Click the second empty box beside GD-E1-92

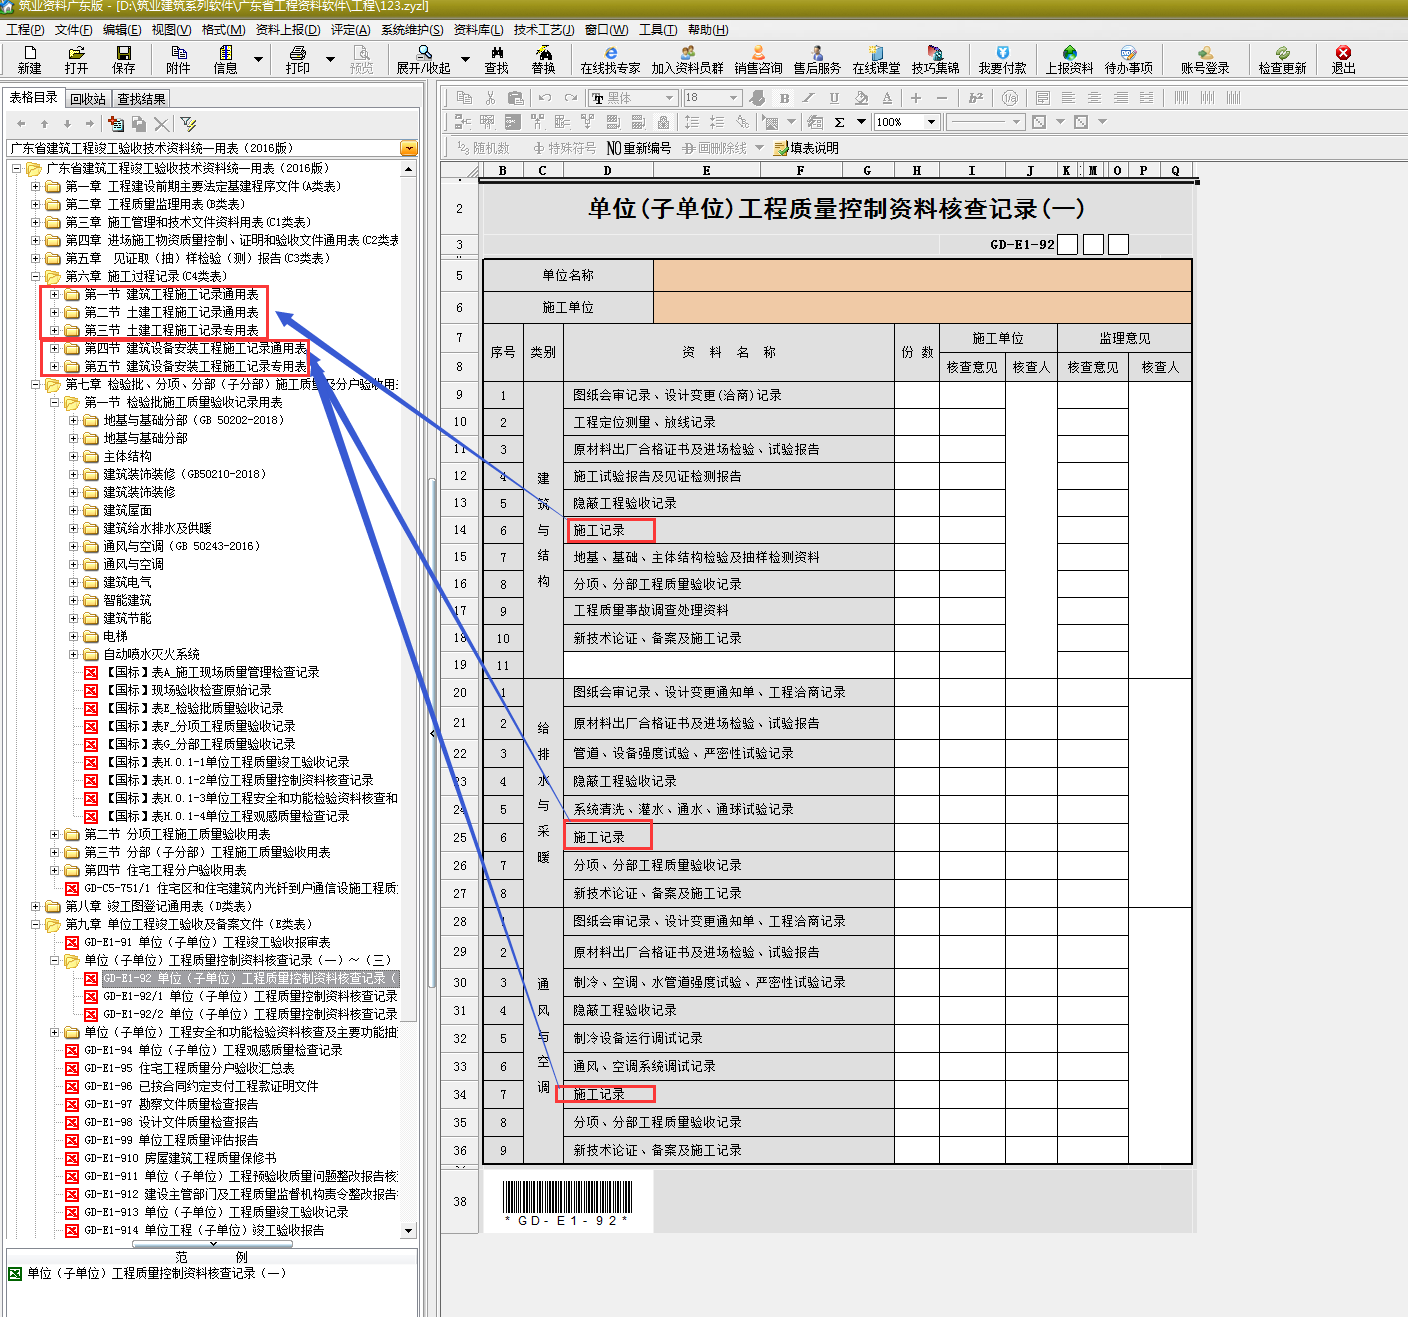coord(1093,244)
